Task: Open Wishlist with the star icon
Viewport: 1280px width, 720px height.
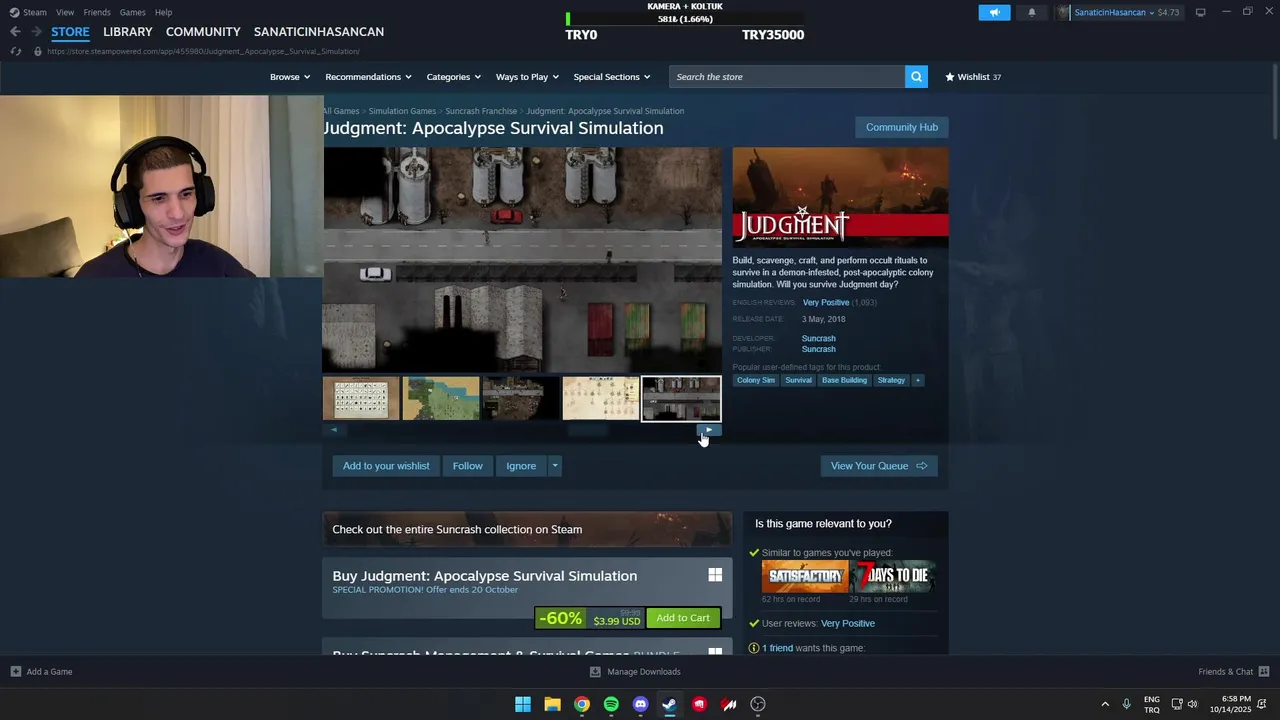Action: 950,77
